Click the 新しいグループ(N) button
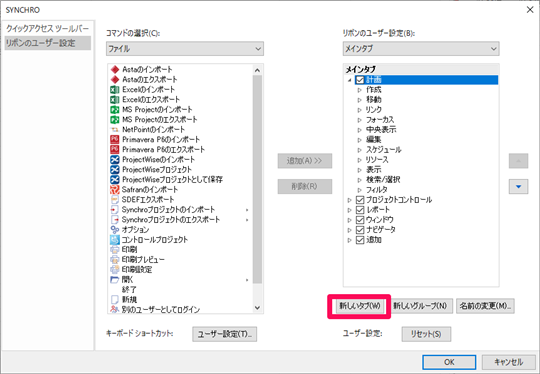Viewport: 540px width, 374px height. pos(422,306)
